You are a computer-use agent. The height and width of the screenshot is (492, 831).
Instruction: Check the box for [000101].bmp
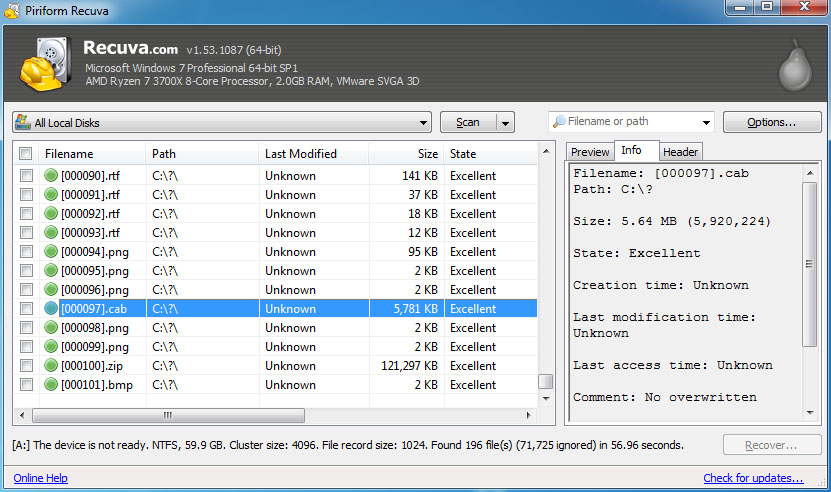point(26,384)
